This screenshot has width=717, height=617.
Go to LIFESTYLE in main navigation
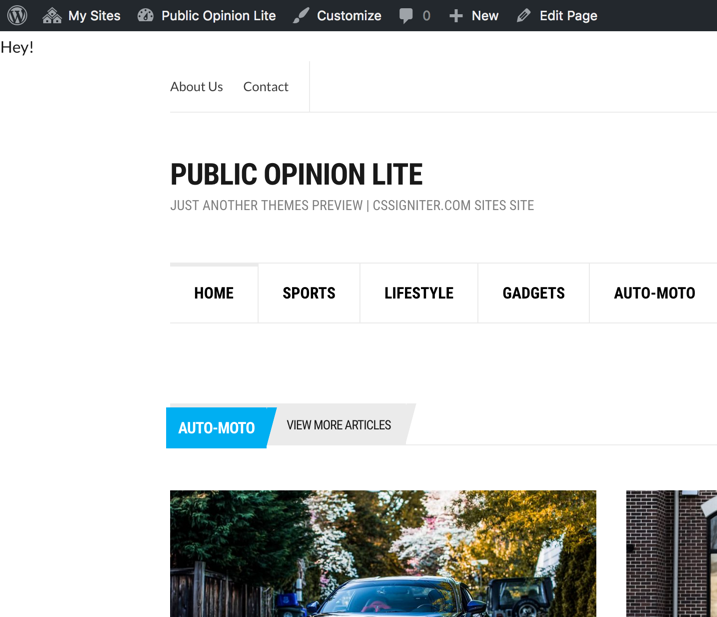click(419, 293)
